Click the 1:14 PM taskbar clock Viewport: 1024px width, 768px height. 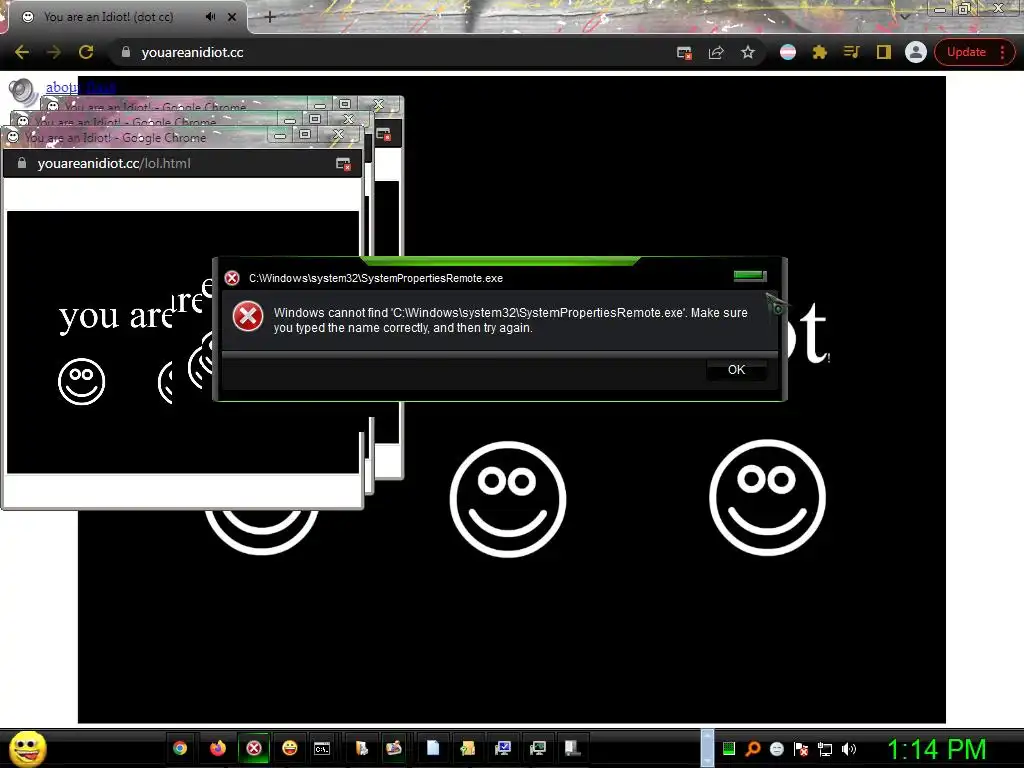[x=936, y=749]
